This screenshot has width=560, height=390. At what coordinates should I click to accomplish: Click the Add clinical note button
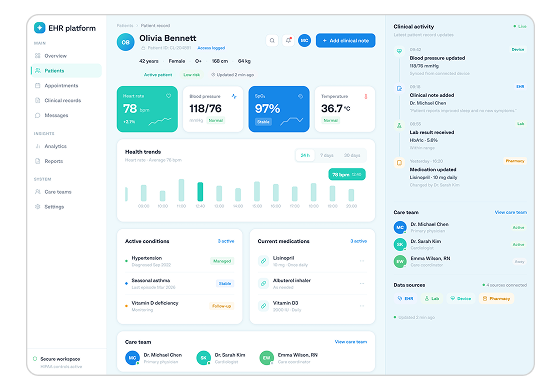pos(345,40)
